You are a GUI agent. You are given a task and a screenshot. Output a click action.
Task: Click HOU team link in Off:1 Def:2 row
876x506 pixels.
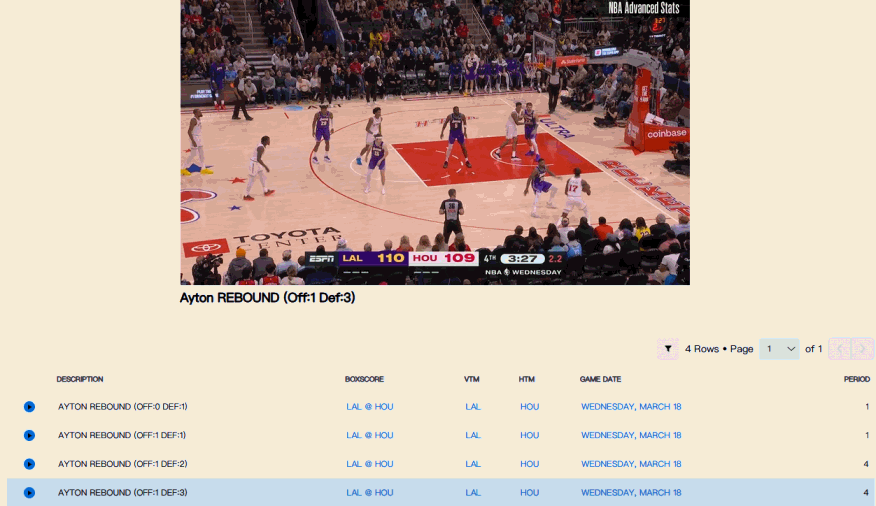pyautogui.click(x=530, y=464)
